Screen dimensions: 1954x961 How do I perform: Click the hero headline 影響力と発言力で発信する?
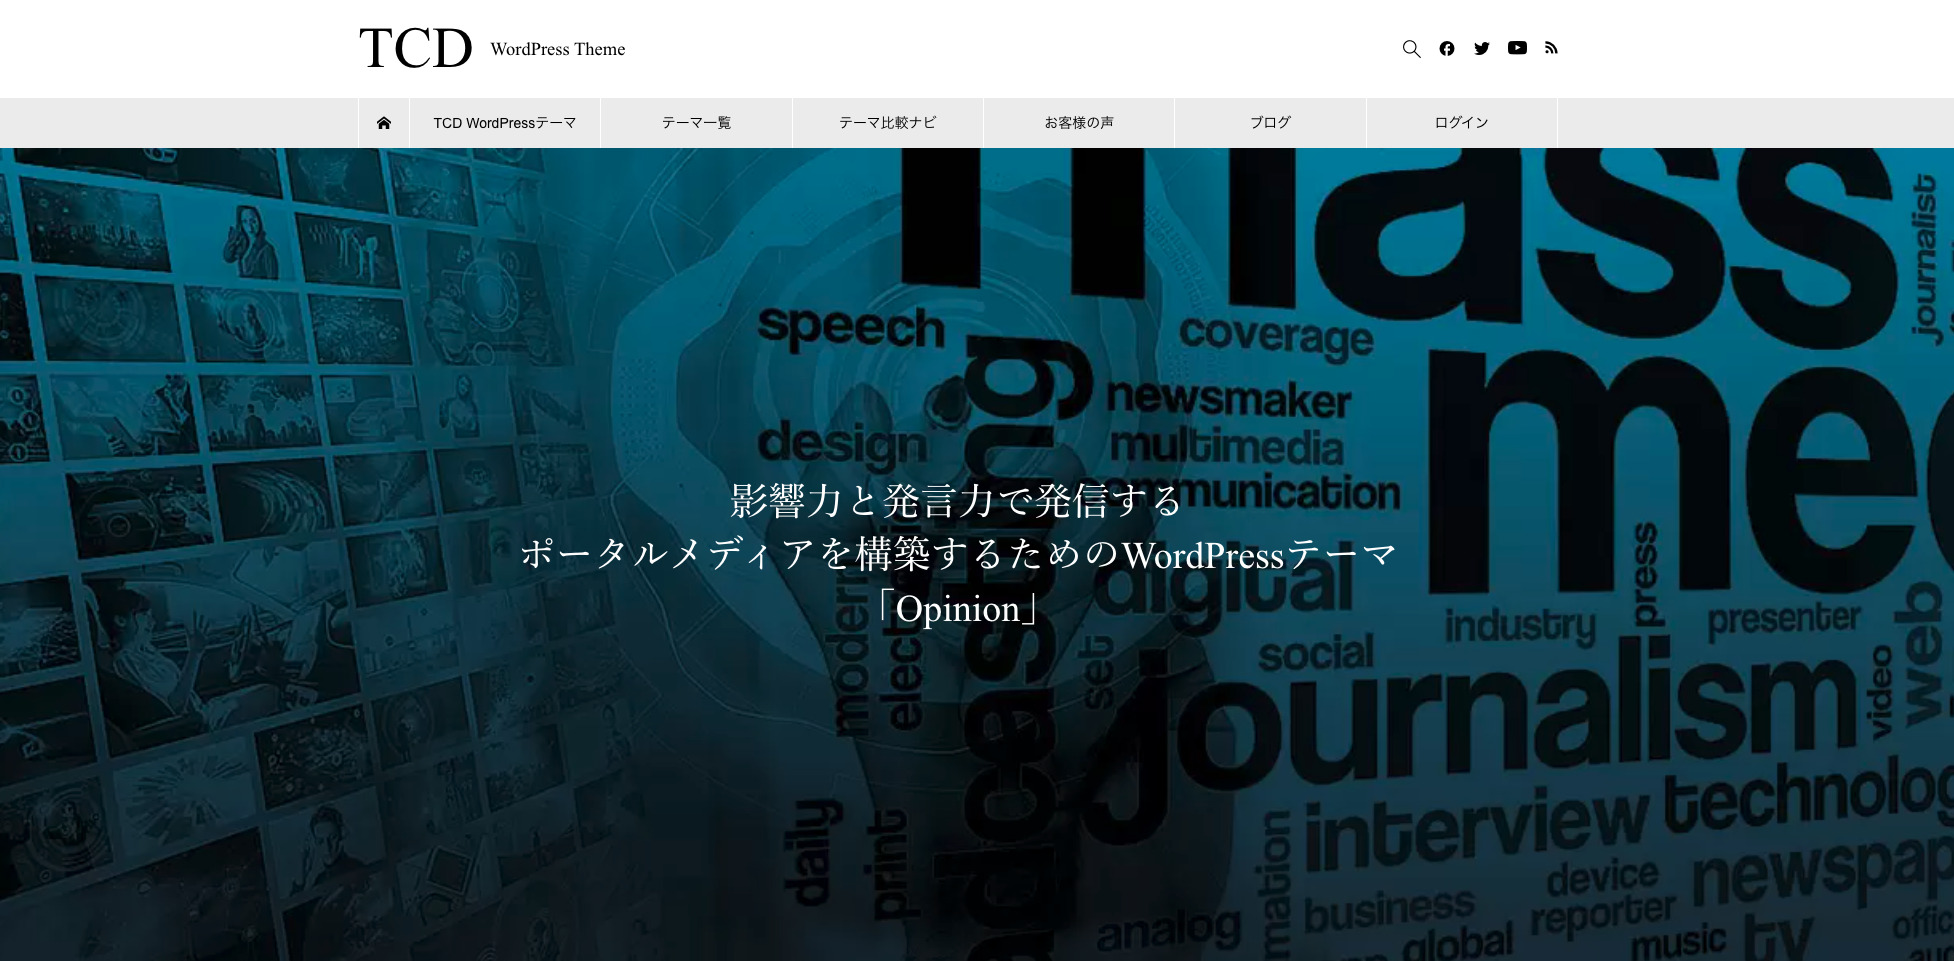click(957, 500)
